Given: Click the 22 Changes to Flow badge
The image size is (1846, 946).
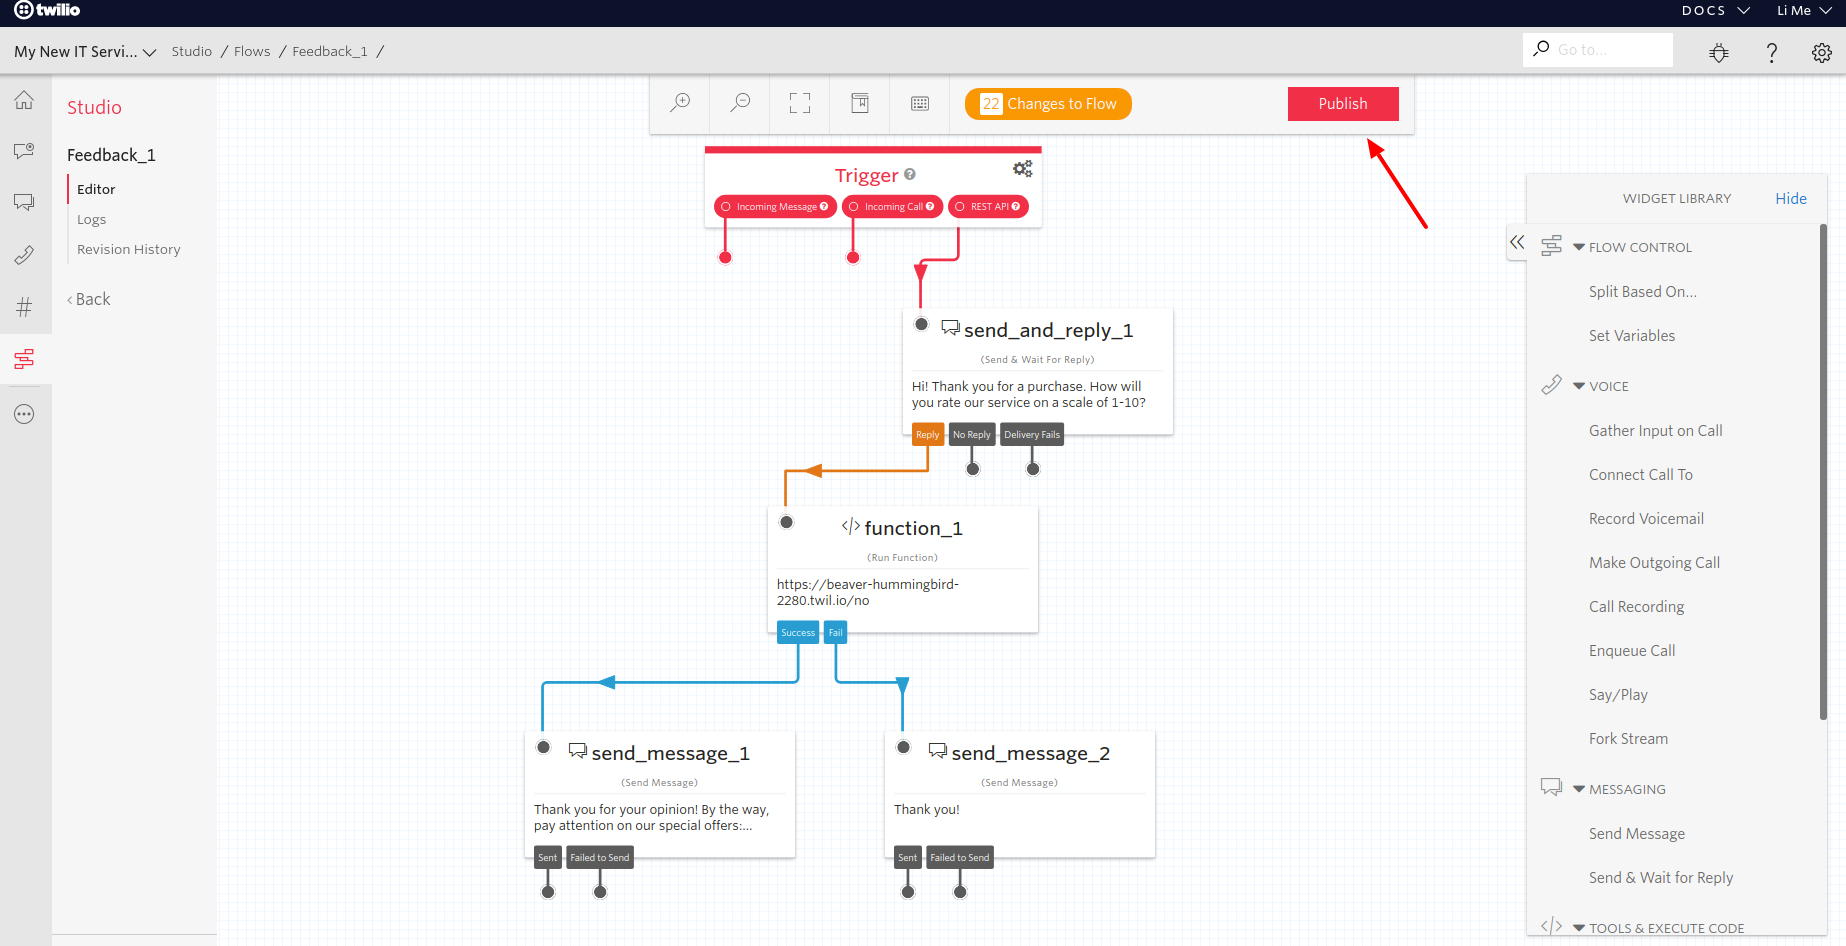Looking at the screenshot, I should click(1047, 103).
